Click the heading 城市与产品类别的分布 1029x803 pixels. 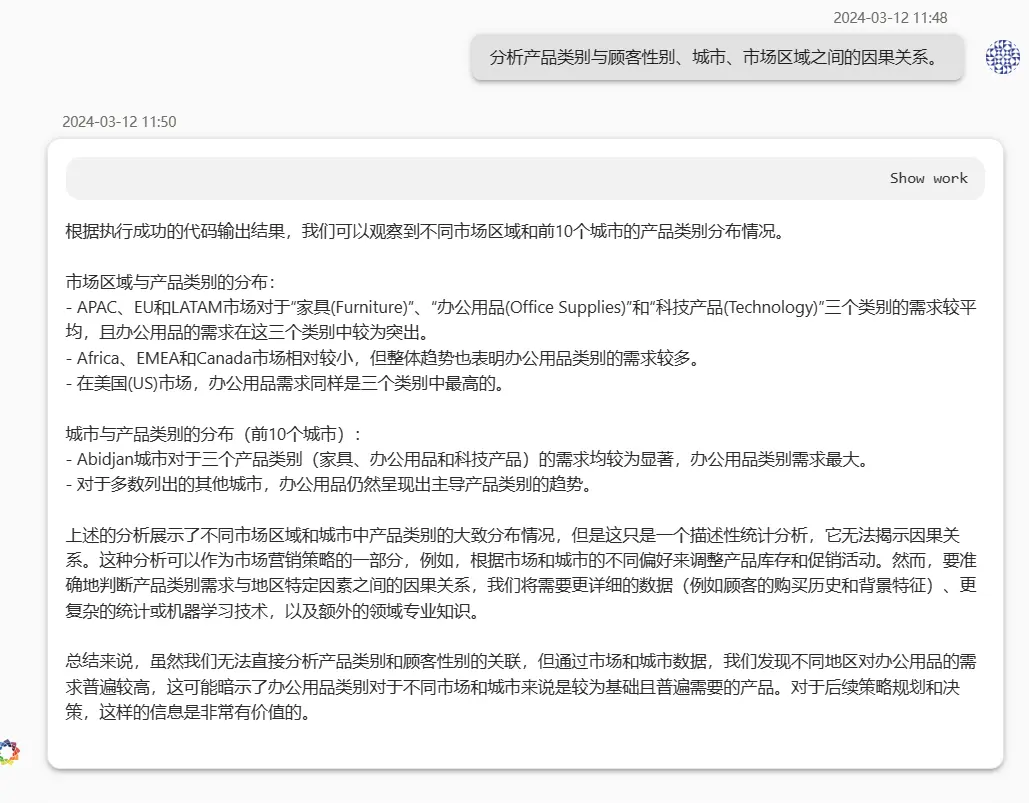tap(214, 434)
